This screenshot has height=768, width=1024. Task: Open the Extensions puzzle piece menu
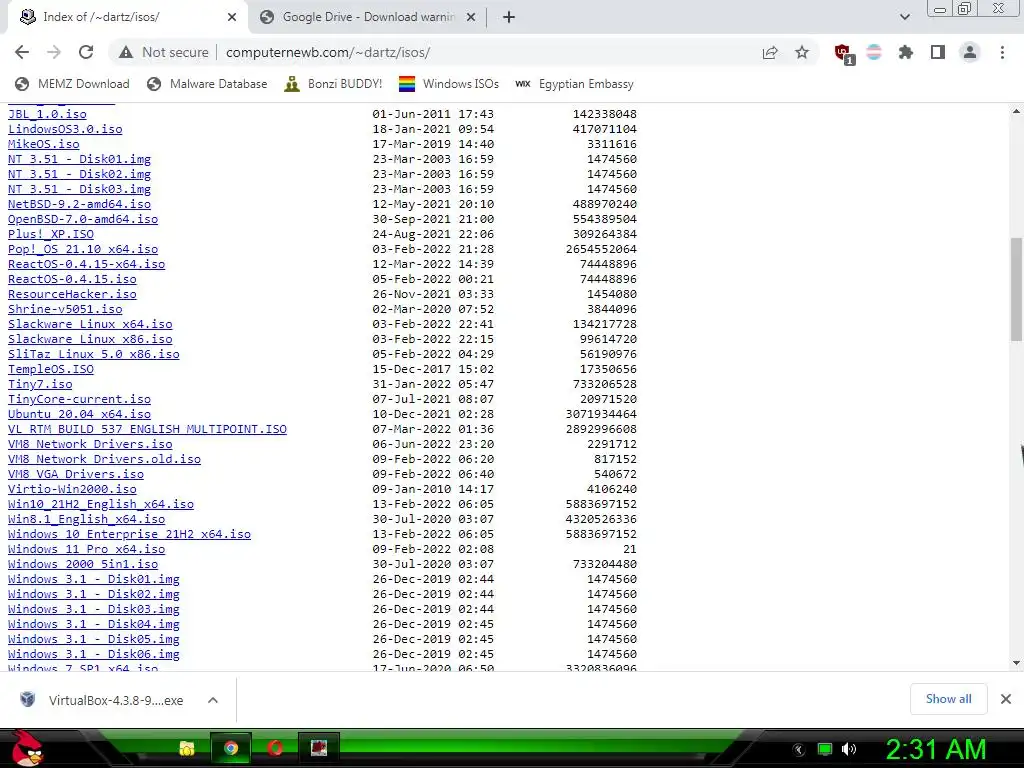click(x=906, y=52)
